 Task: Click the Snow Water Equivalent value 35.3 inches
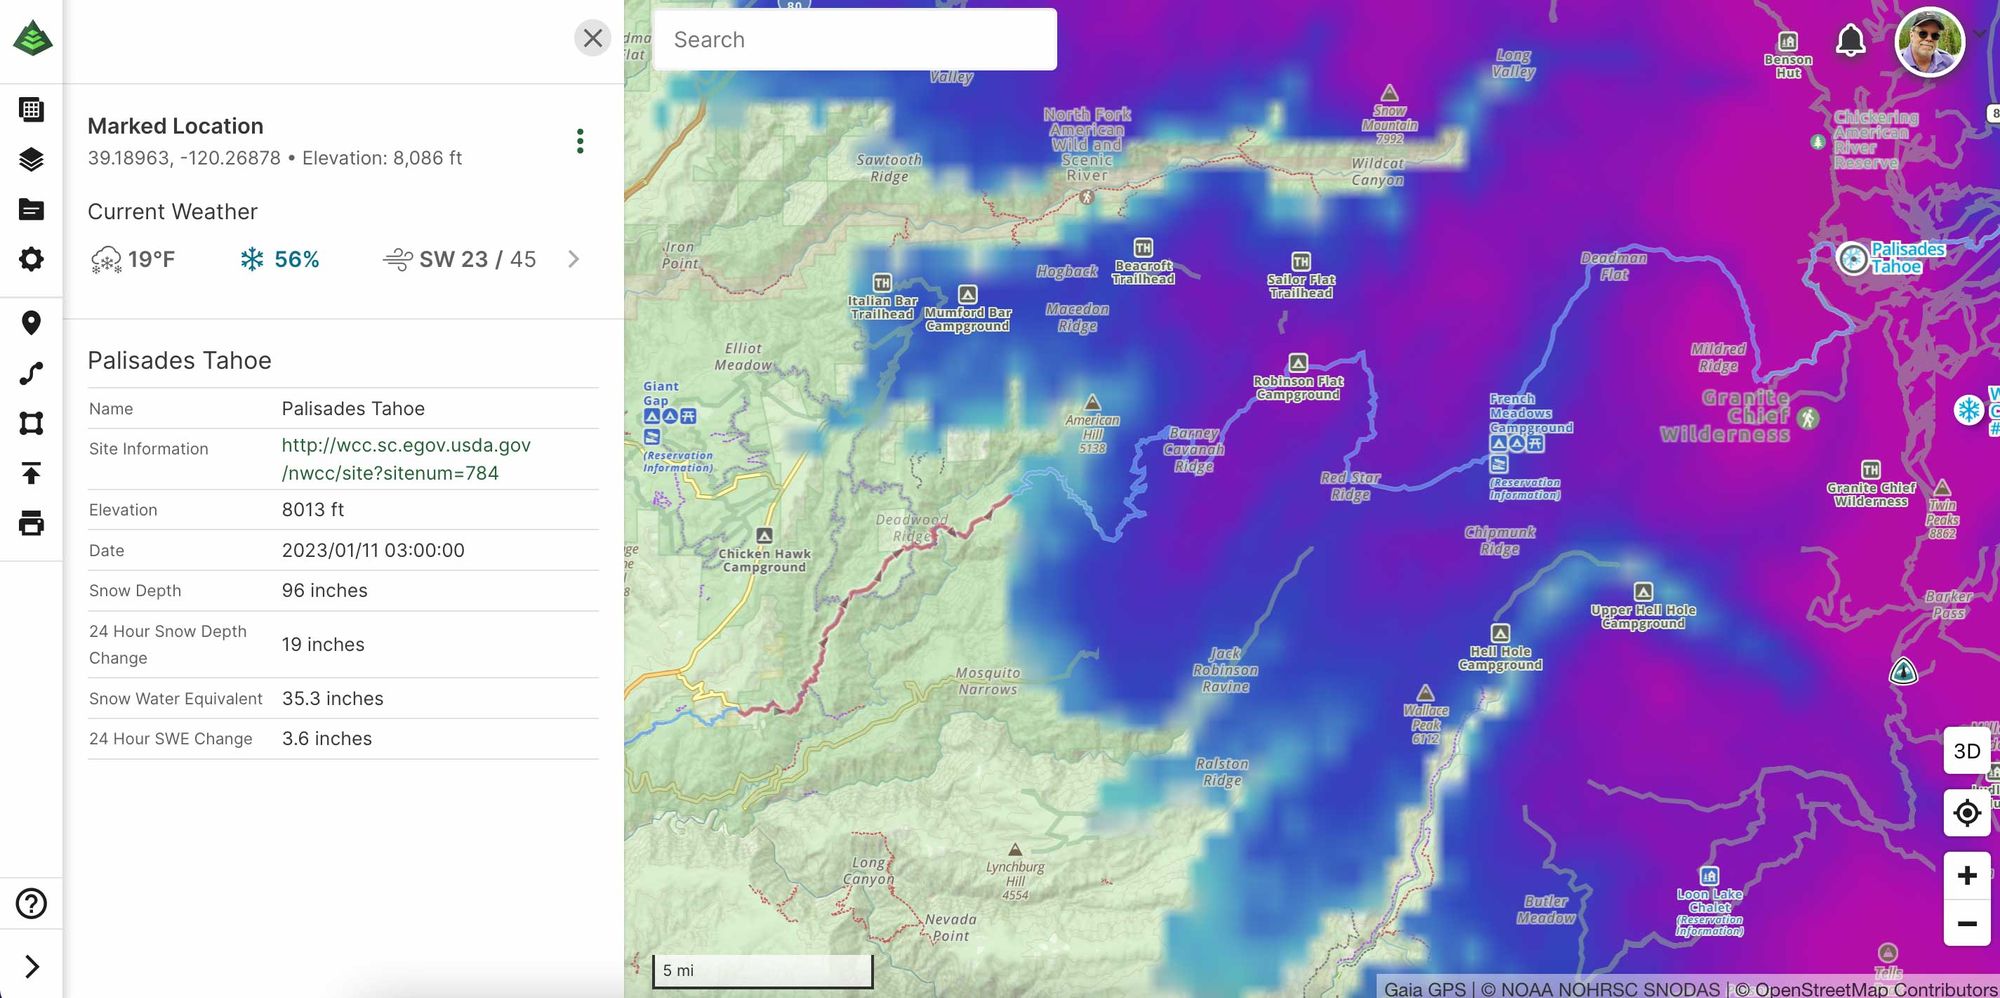[x=333, y=698]
